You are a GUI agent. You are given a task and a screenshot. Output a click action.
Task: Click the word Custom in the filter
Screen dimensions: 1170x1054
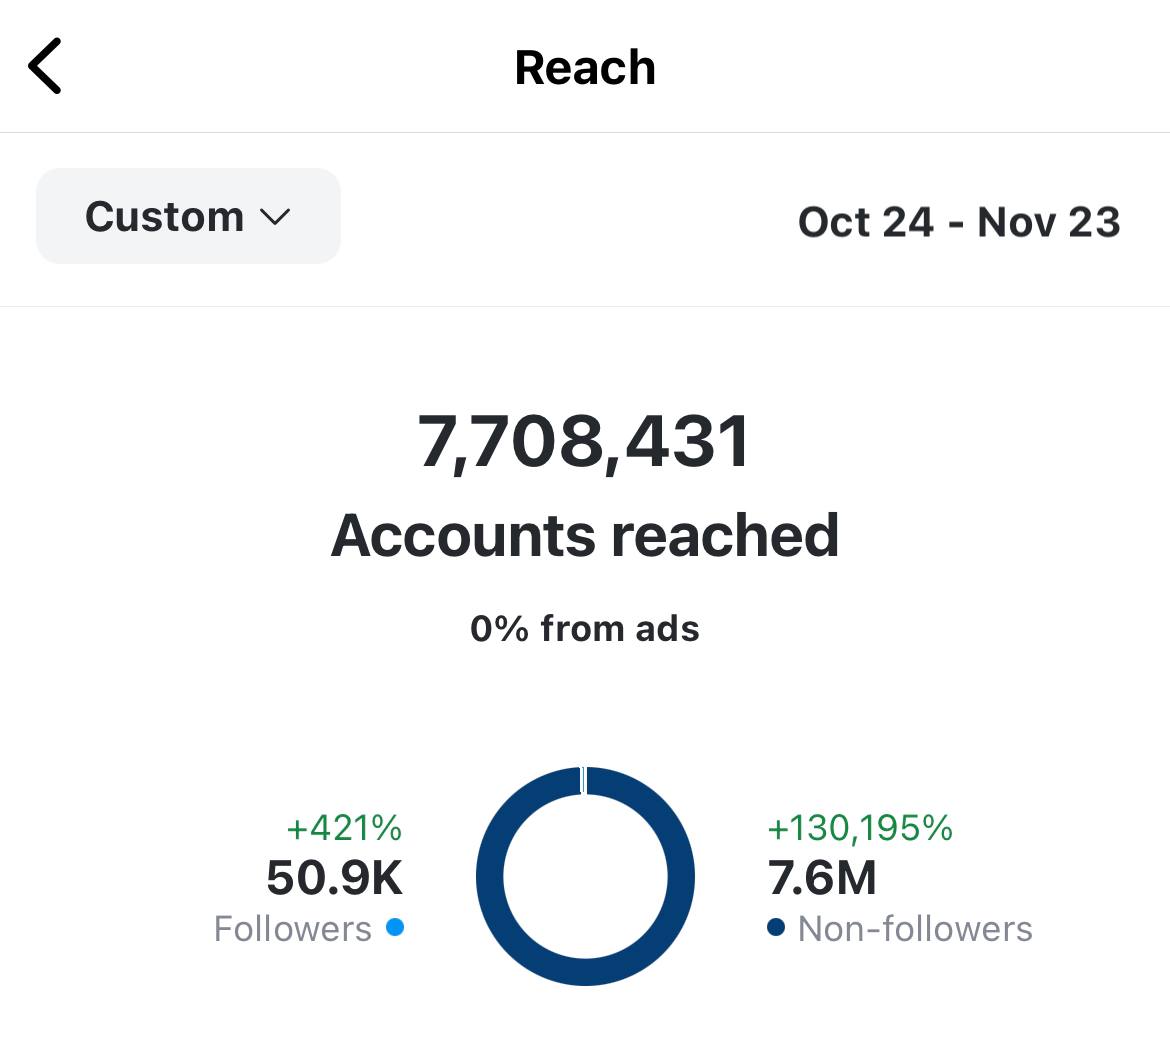click(x=165, y=217)
